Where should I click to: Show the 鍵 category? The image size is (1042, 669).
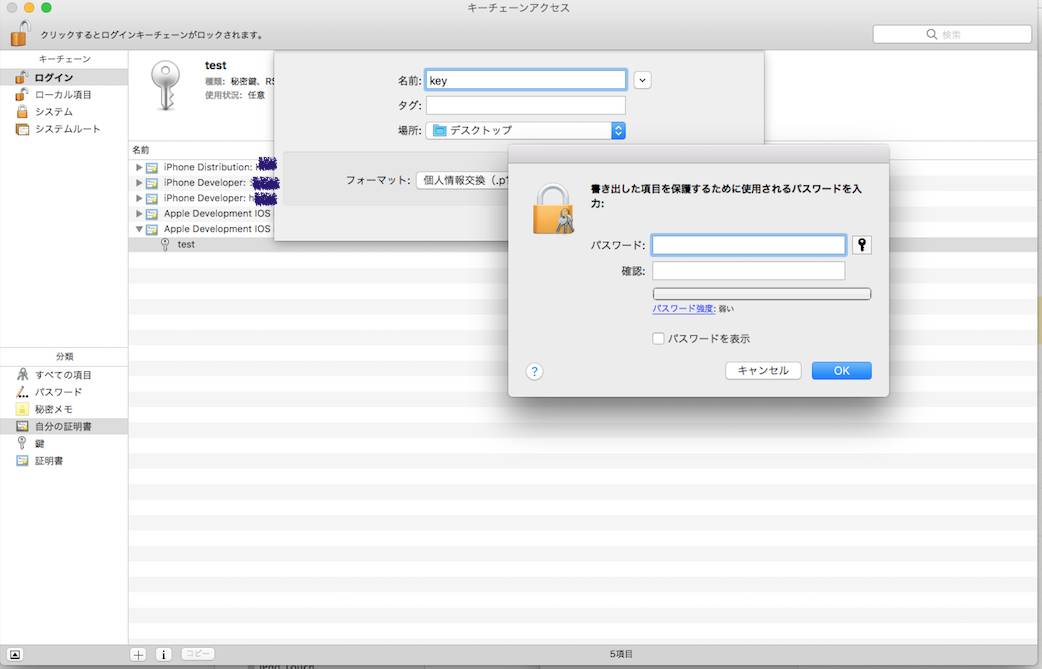pos(64,443)
